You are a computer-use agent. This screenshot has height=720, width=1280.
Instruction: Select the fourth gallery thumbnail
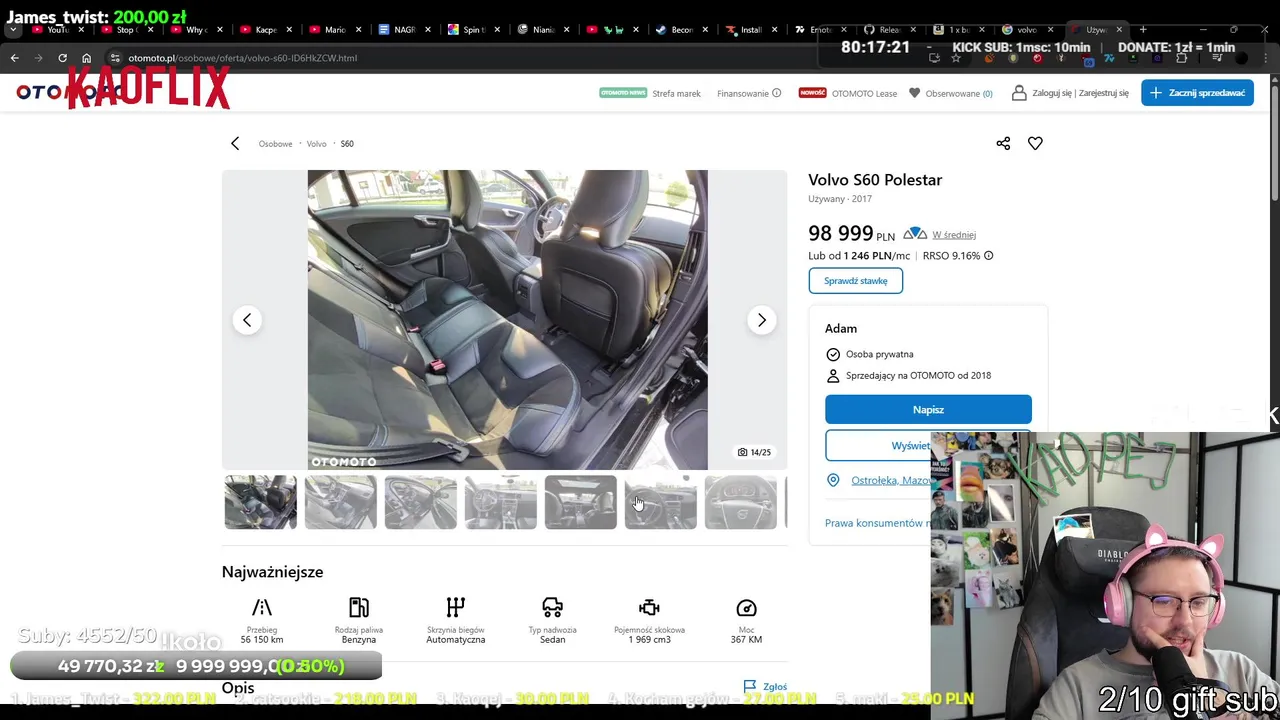click(501, 502)
